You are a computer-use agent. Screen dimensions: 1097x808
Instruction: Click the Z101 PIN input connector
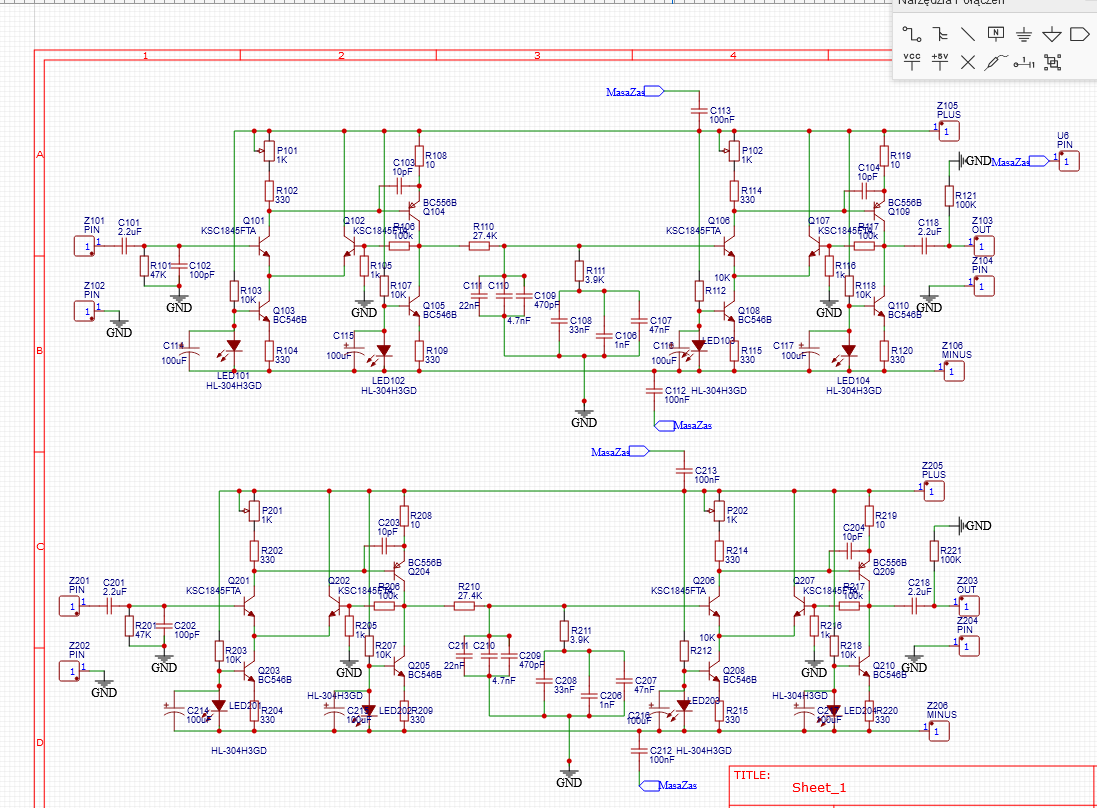click(87, 245)
